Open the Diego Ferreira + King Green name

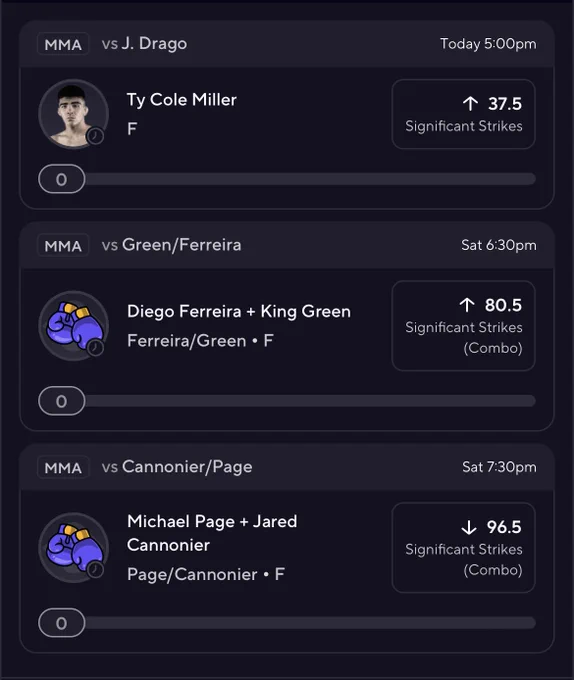click(x=239, y=311)
